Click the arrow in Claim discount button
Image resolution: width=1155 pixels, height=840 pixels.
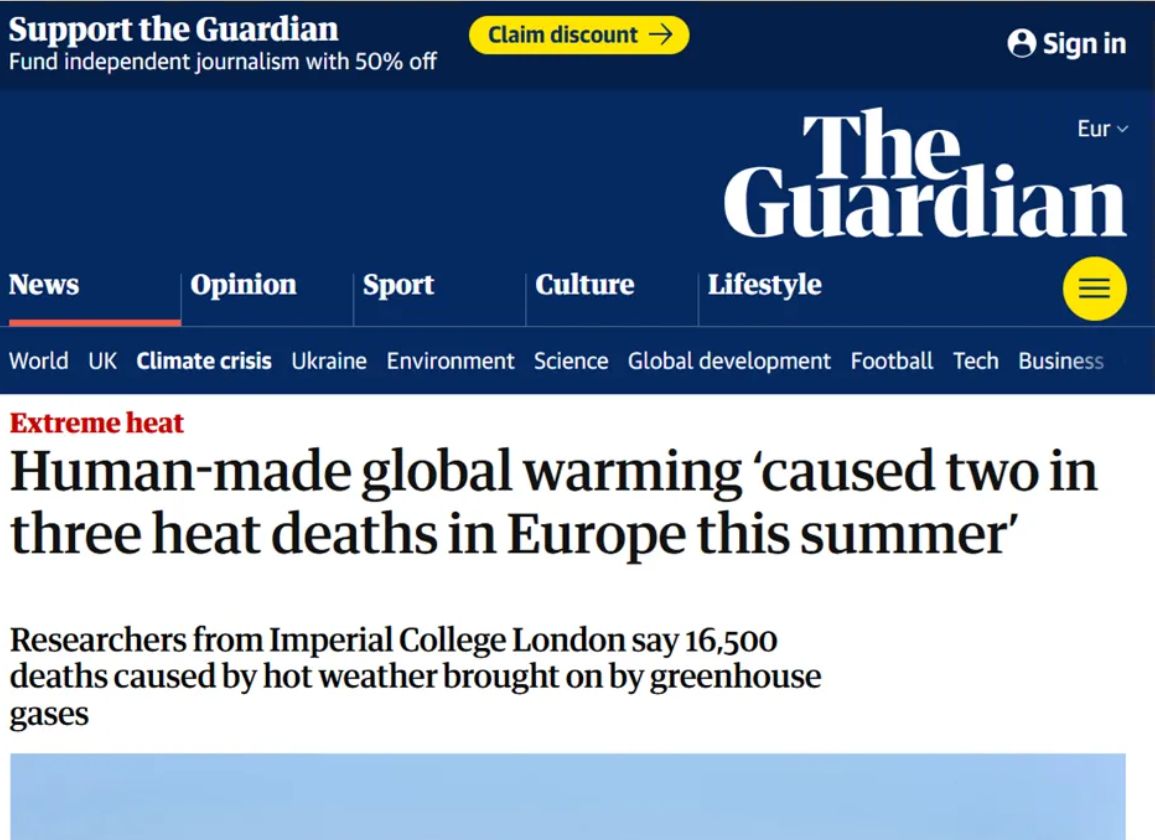tap(660, 34)
